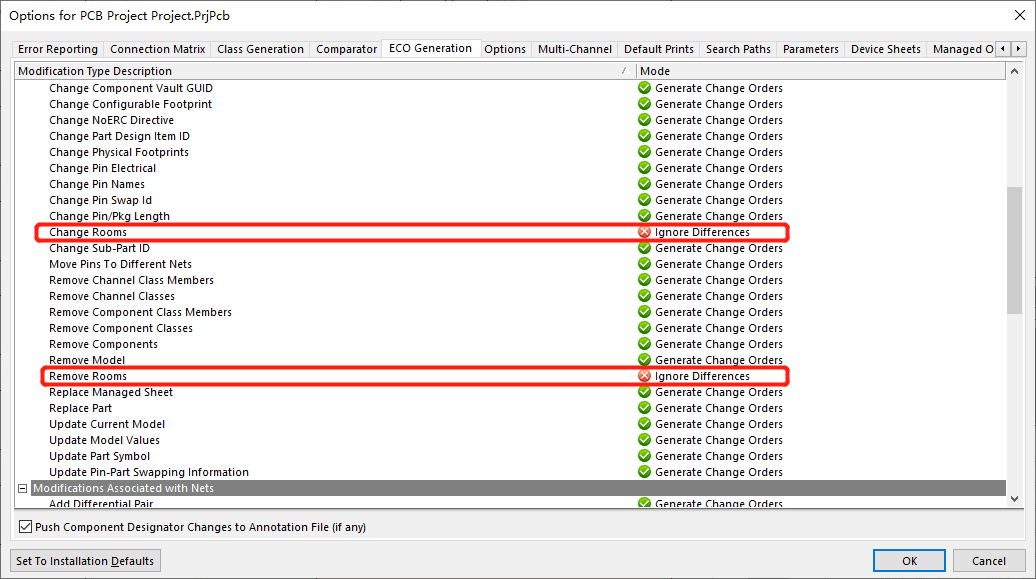Click green check icon for Update Part Symbol
The image size is (1036, 579).
coord(644,456)
